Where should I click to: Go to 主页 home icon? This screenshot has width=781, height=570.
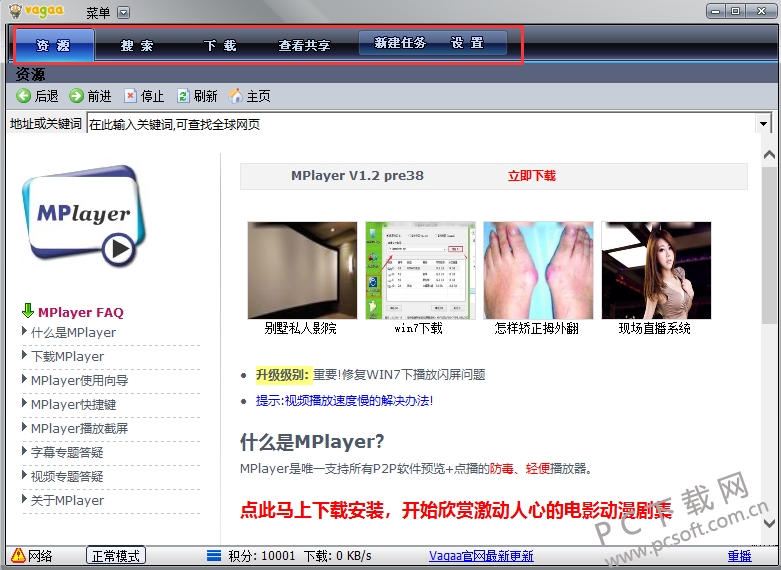coord(235,96)
